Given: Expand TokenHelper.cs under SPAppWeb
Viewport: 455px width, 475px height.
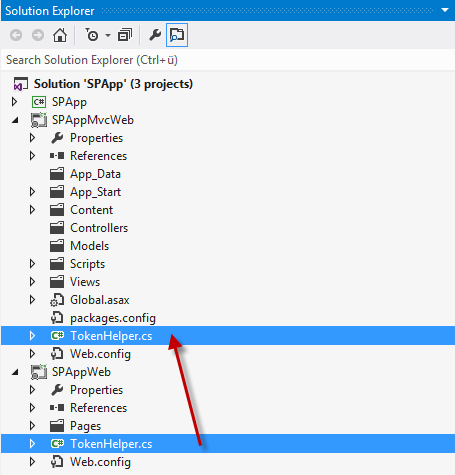Looking at the screenshot, I should point(32,444).
